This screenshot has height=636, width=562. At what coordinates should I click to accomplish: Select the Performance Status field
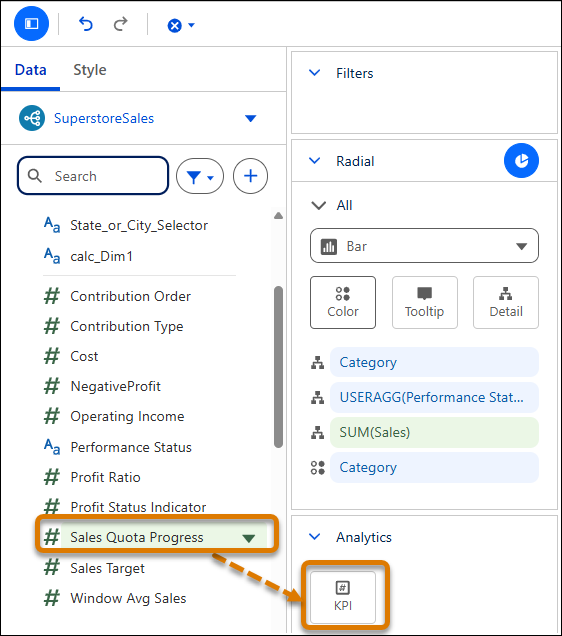(131, 447)
